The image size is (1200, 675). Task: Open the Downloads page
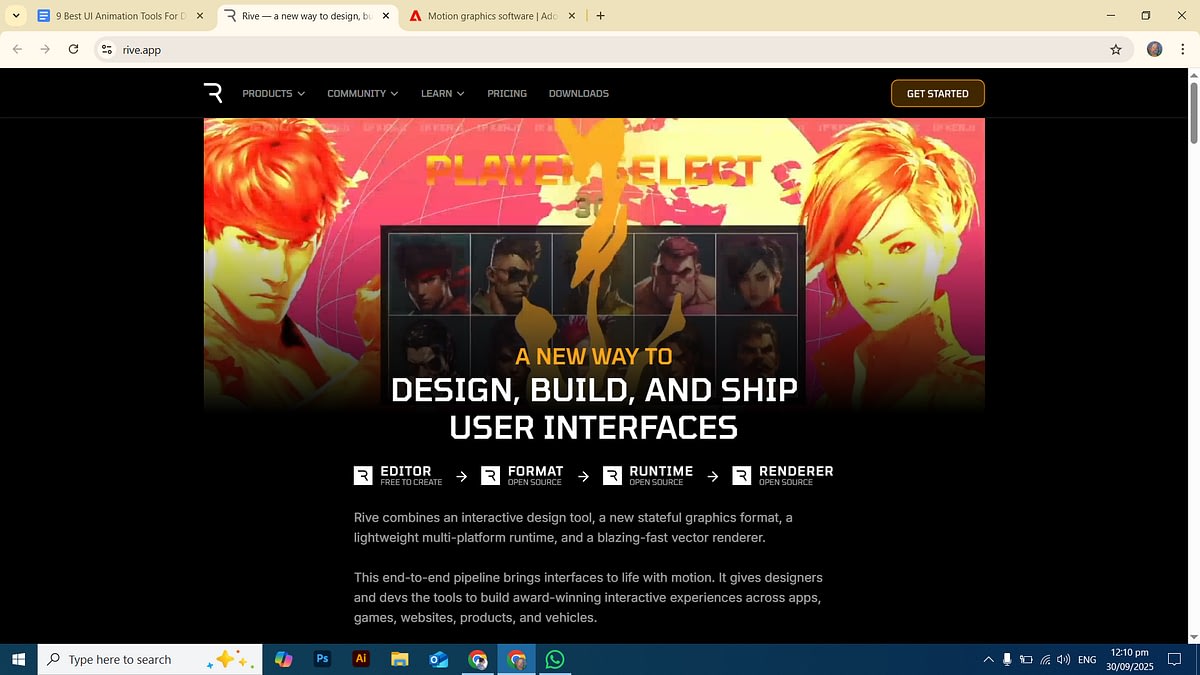click(x=578, y=93)
